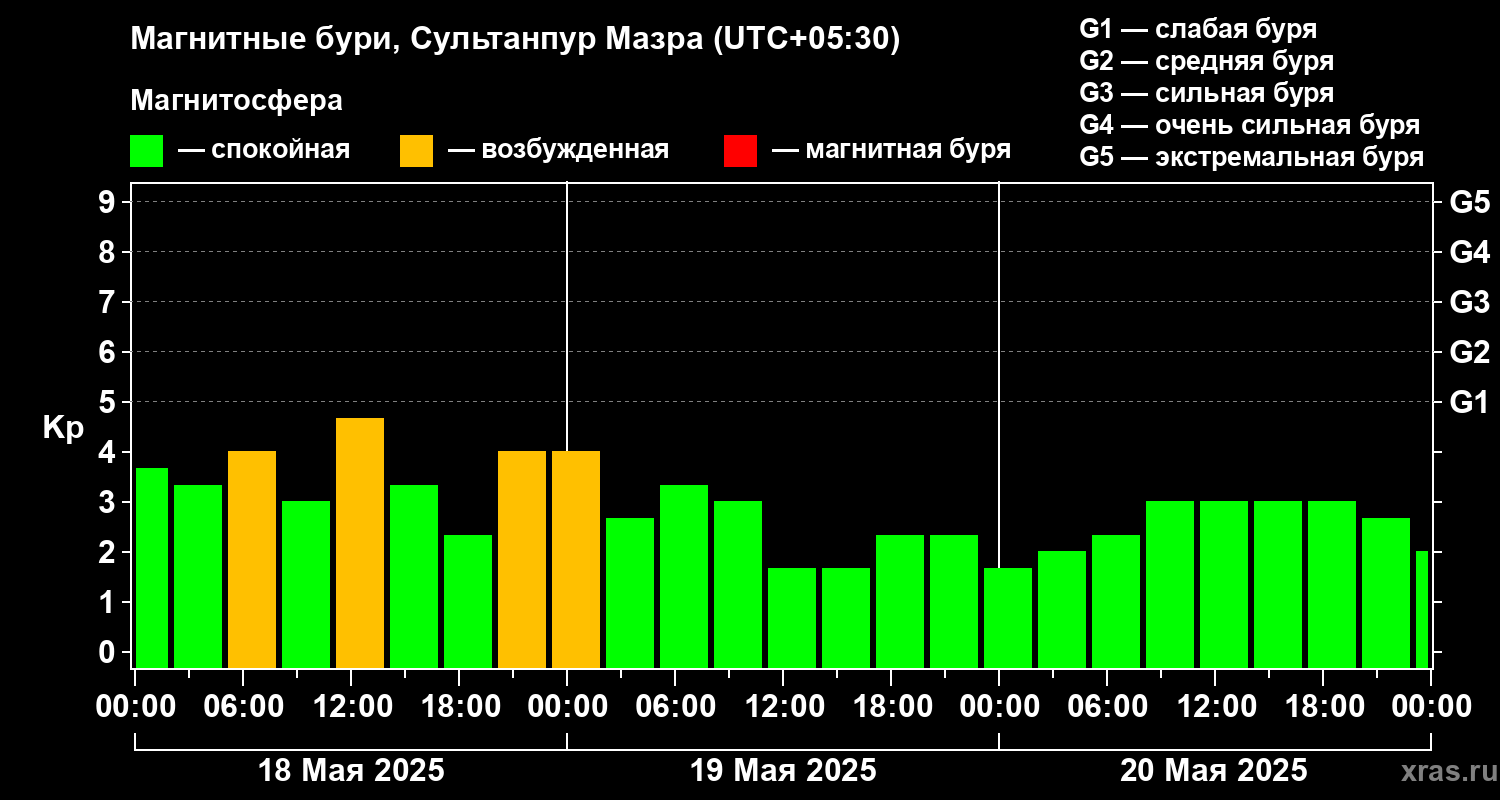Click the '— спокойная' legend label
The height and width of the screenshot is (800, 1500).
click(x=264, y=150)
